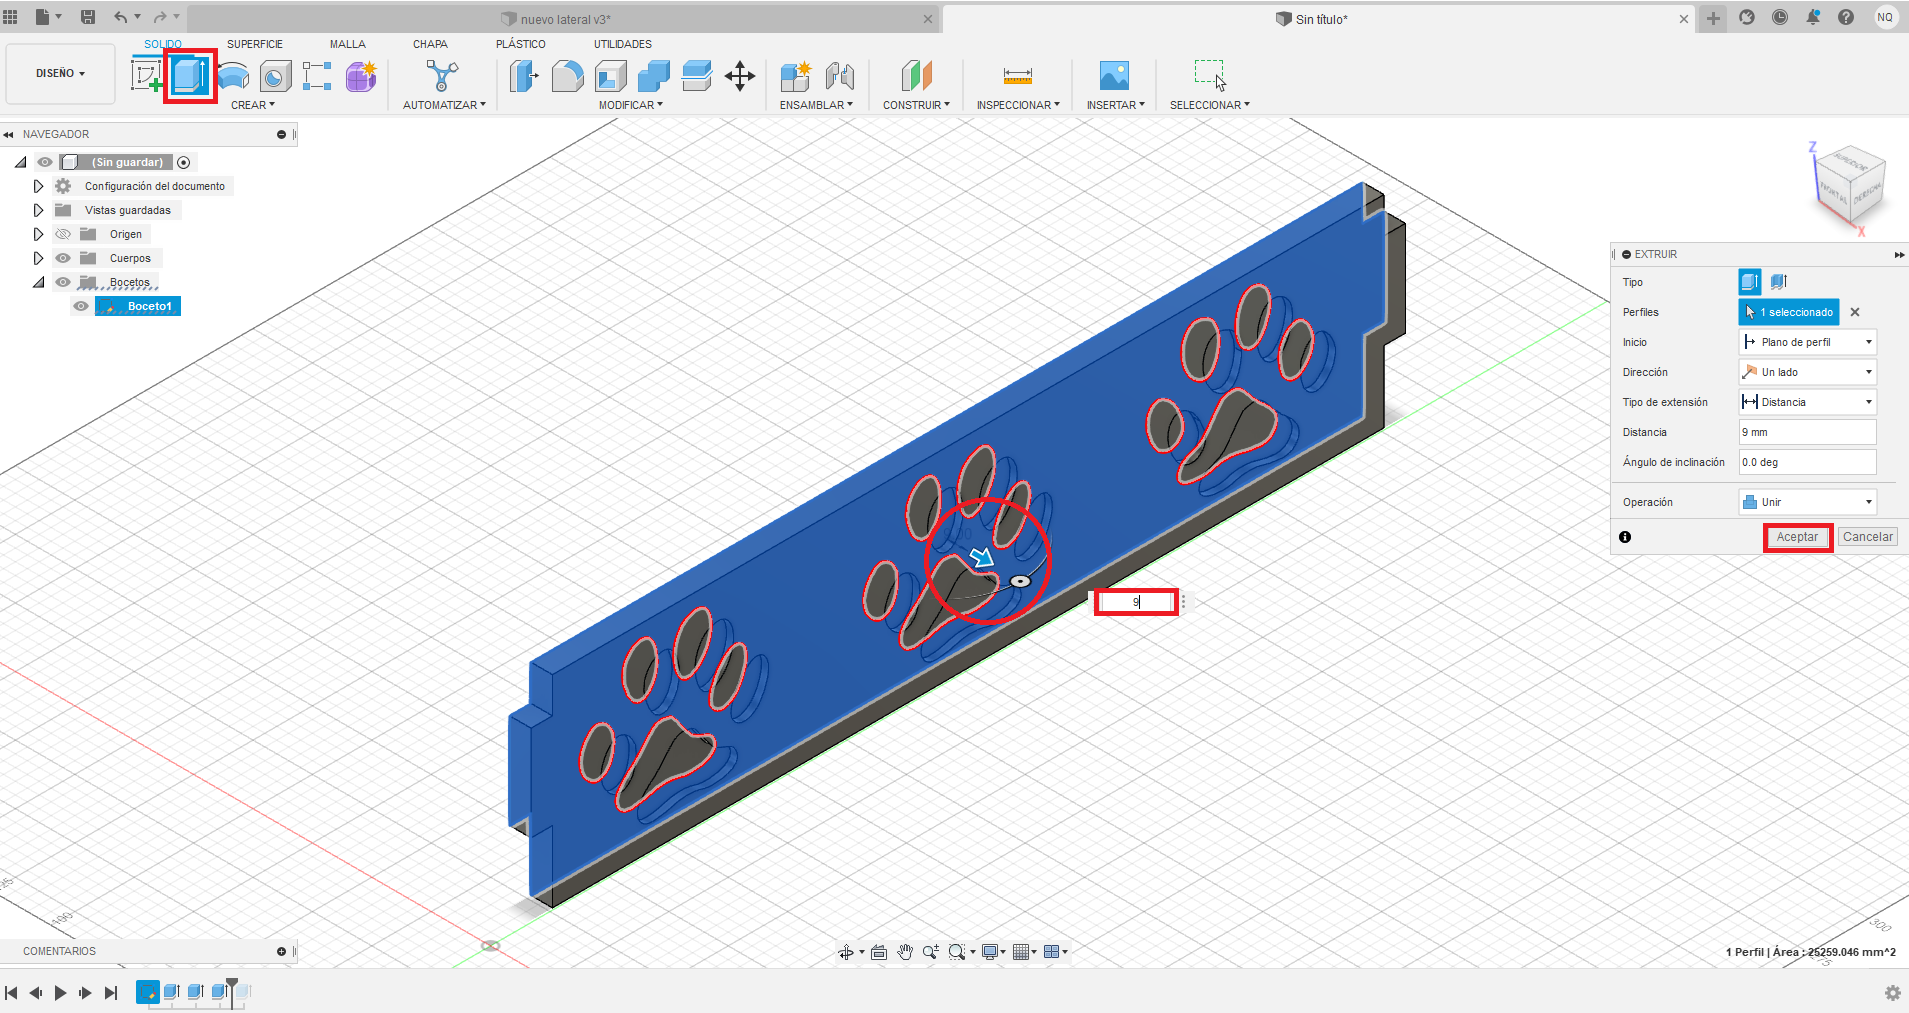Open the Operación dropdown
Viewport: 1909px width, 1013px height.
[1807, 502]
